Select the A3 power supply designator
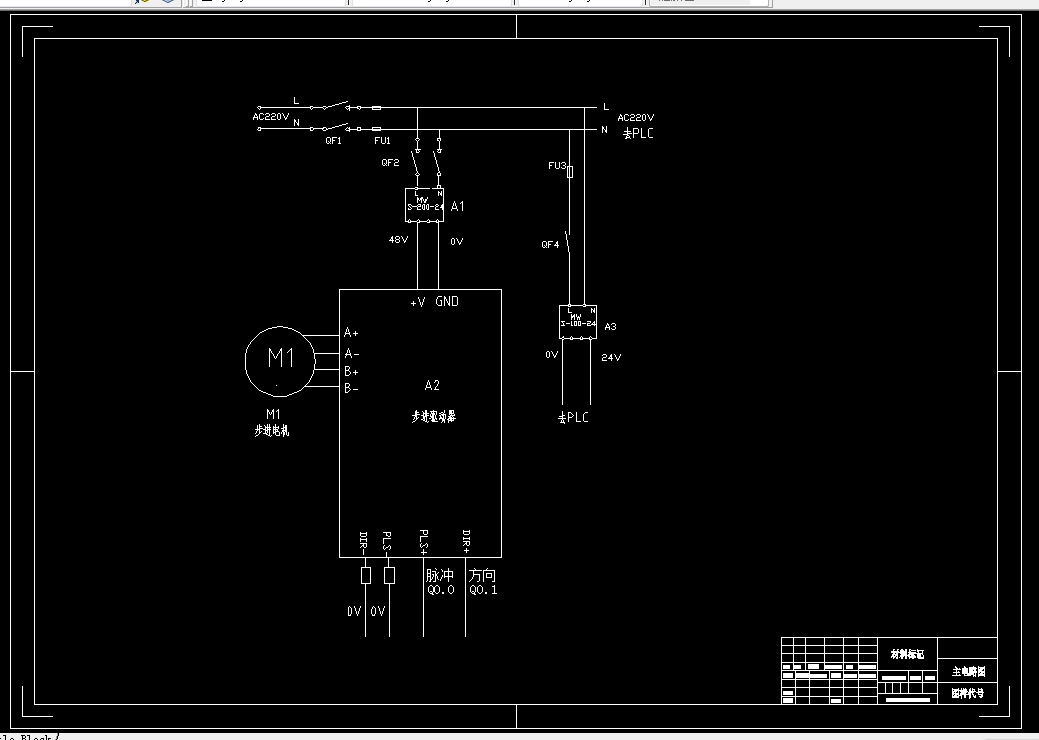The image size is (1039, 740). point(610,327)
